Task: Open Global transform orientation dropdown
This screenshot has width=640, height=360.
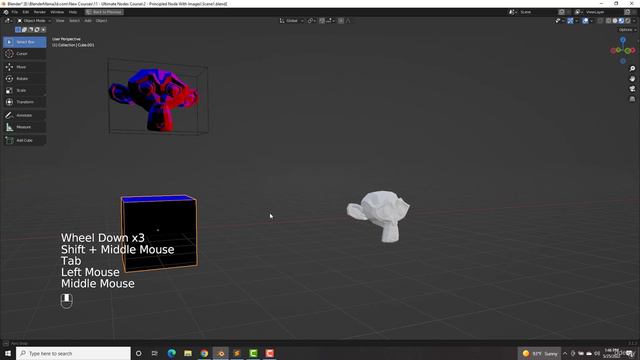Action: (x=291, y=21)
